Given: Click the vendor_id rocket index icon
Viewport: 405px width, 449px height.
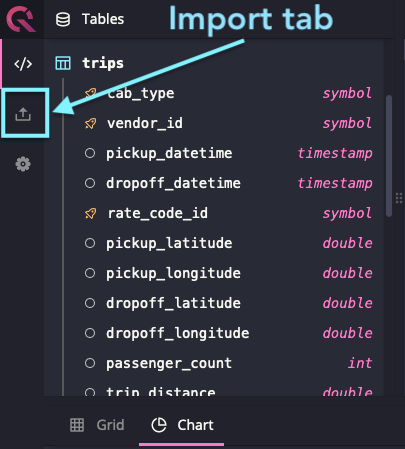Looking at the screenshot, I should tap(90, 123).
